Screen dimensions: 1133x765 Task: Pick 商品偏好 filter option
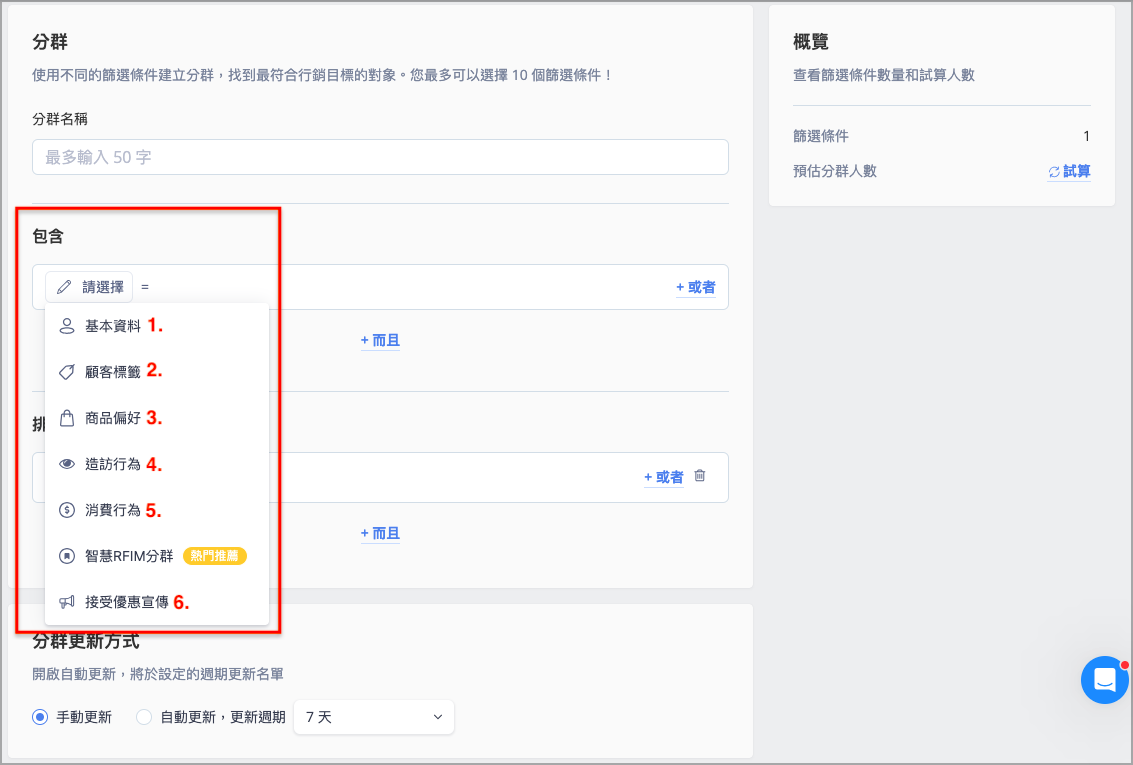pyautogui.click(x=157, y=418)
